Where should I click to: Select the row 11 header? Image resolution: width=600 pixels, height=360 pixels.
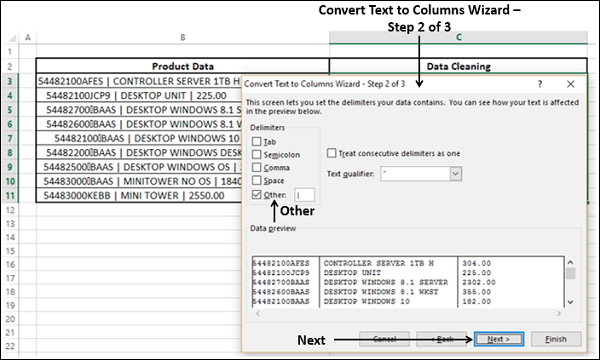coord(10,195)
